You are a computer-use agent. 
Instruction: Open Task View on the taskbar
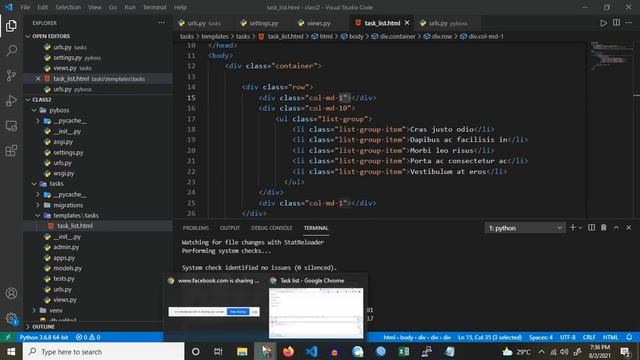click(x=218, y=351)
